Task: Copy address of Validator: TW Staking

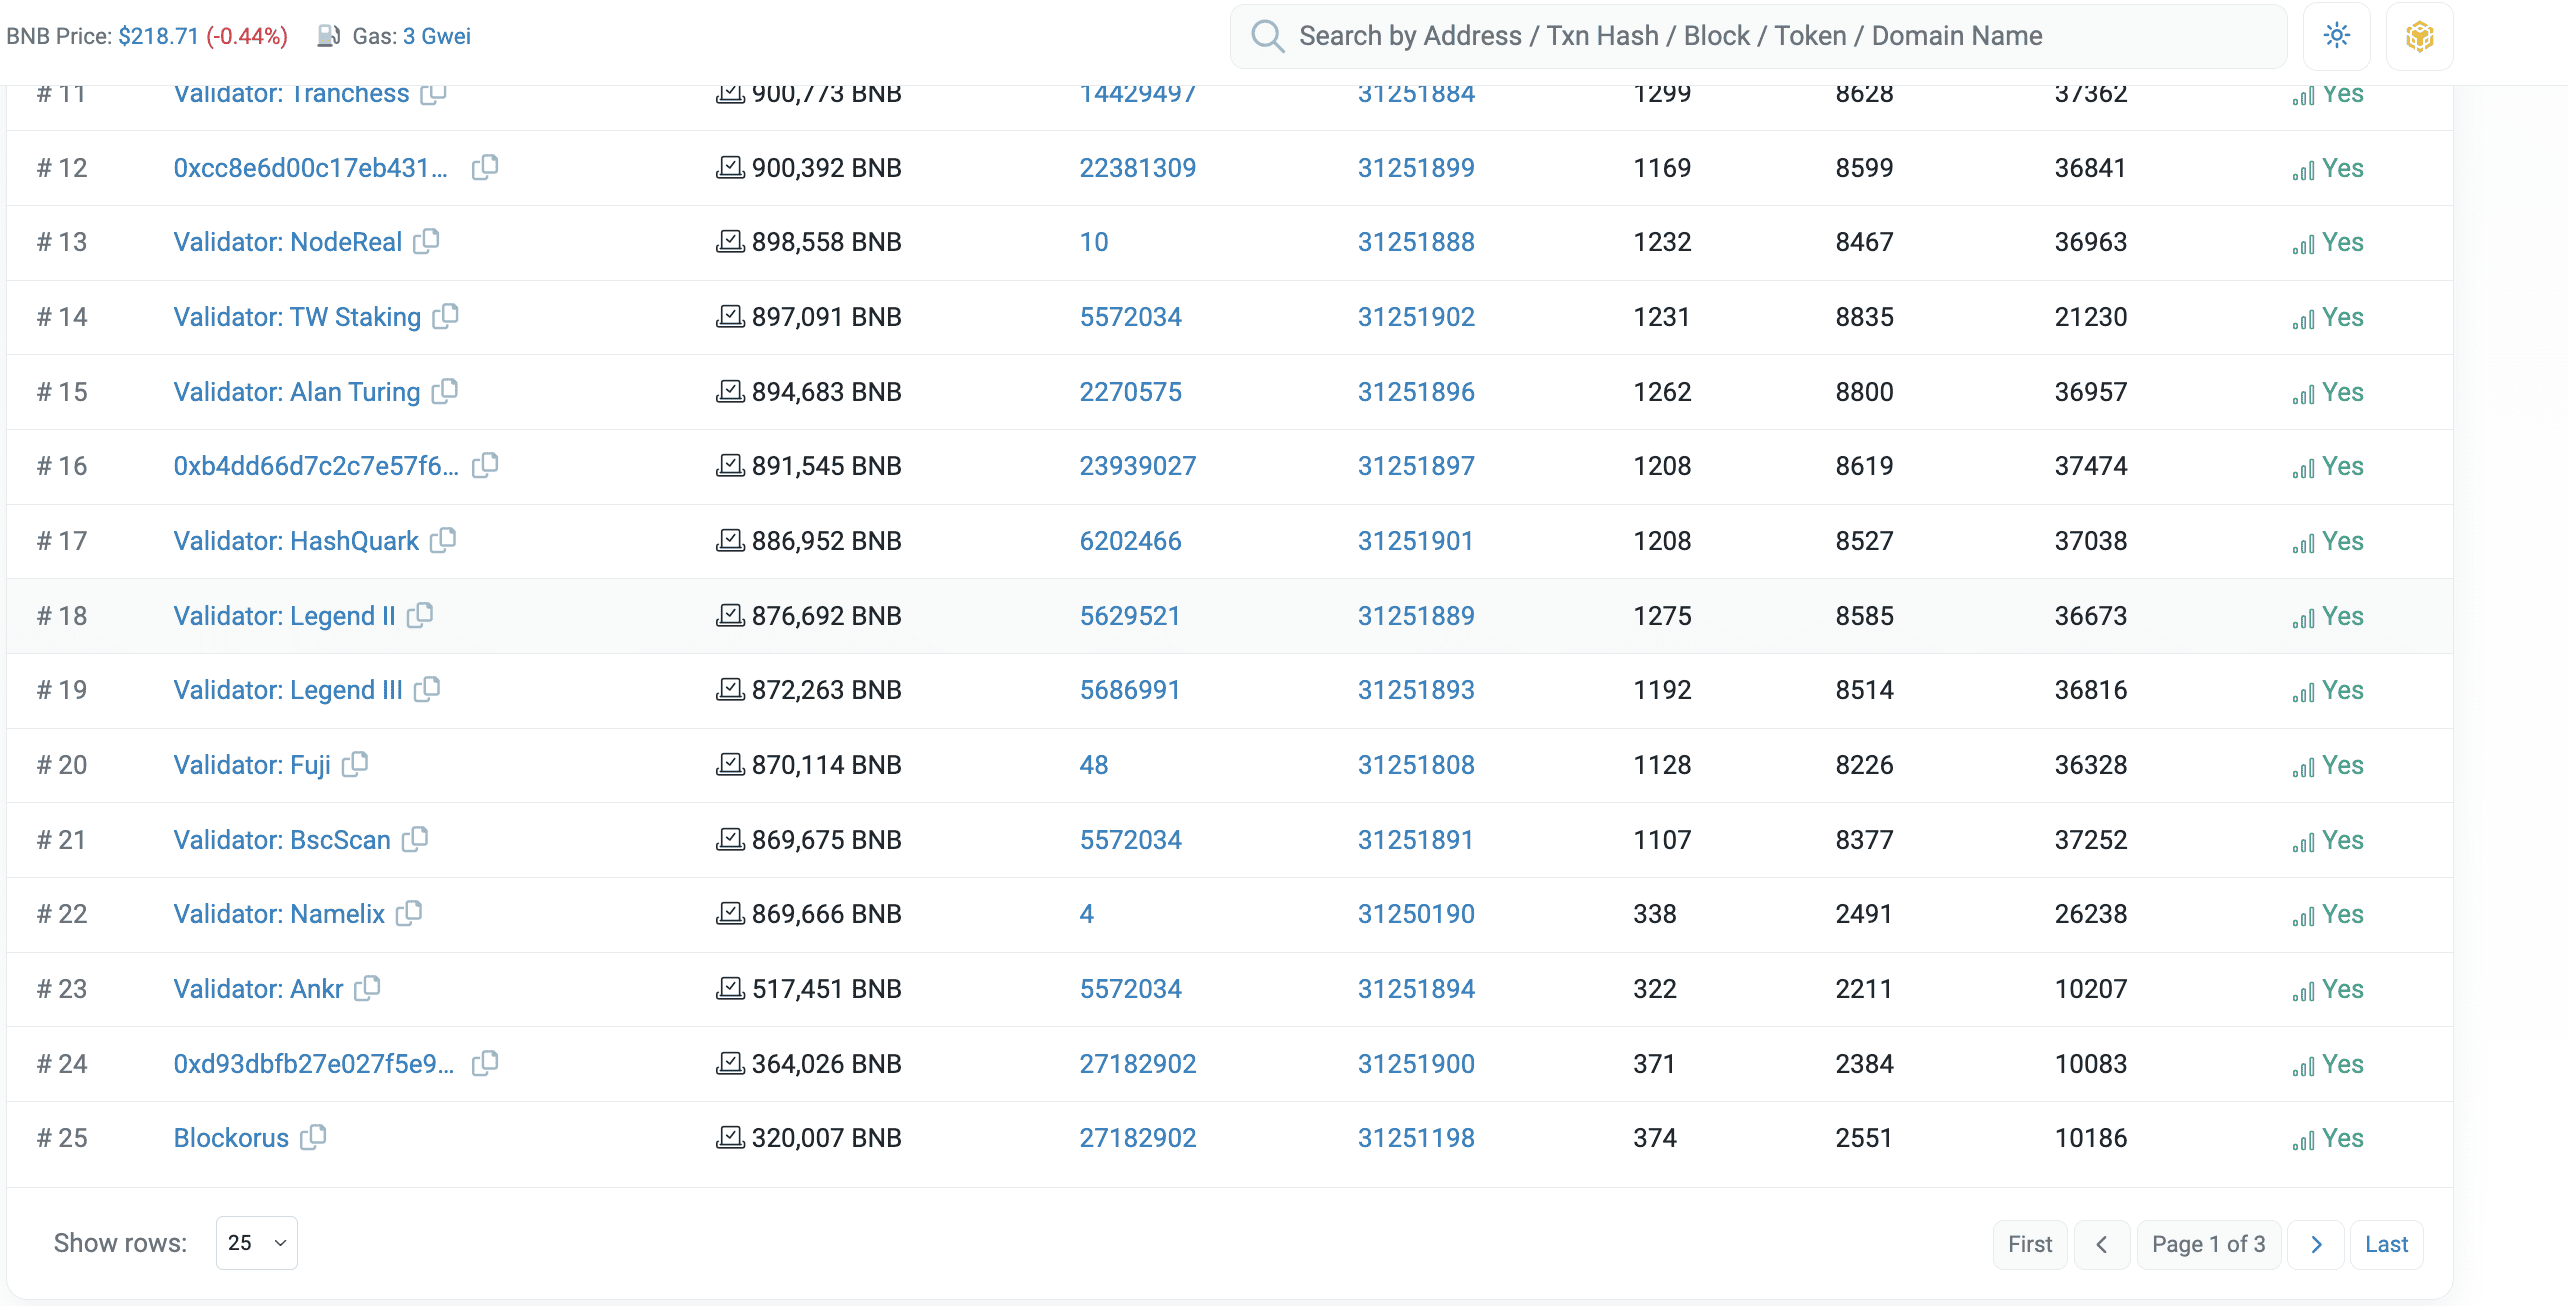Action: point(446,316)
